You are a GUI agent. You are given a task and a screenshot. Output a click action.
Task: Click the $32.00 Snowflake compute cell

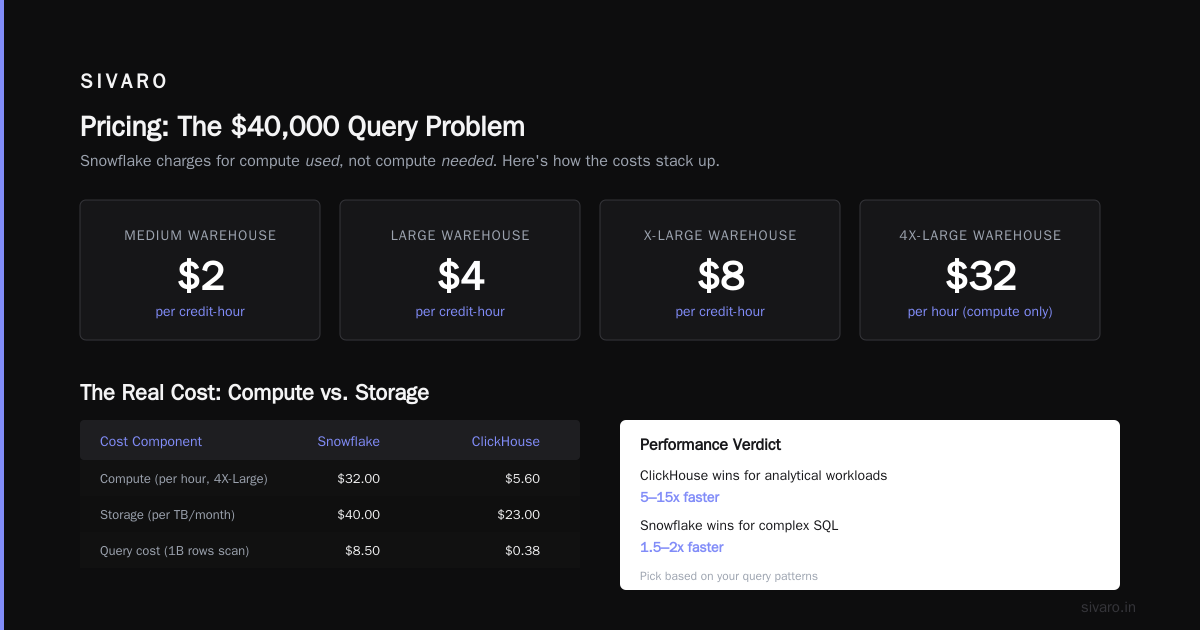tap(359, 479)
